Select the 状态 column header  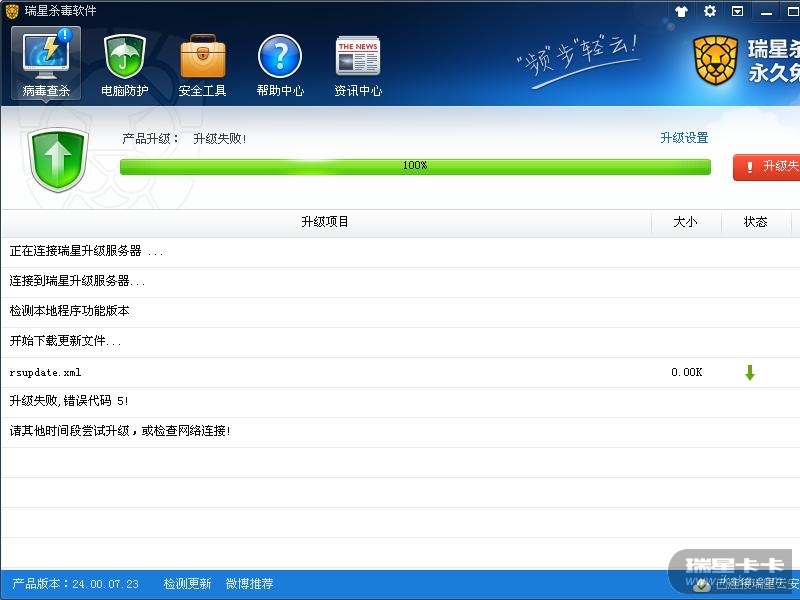point(756,222)
